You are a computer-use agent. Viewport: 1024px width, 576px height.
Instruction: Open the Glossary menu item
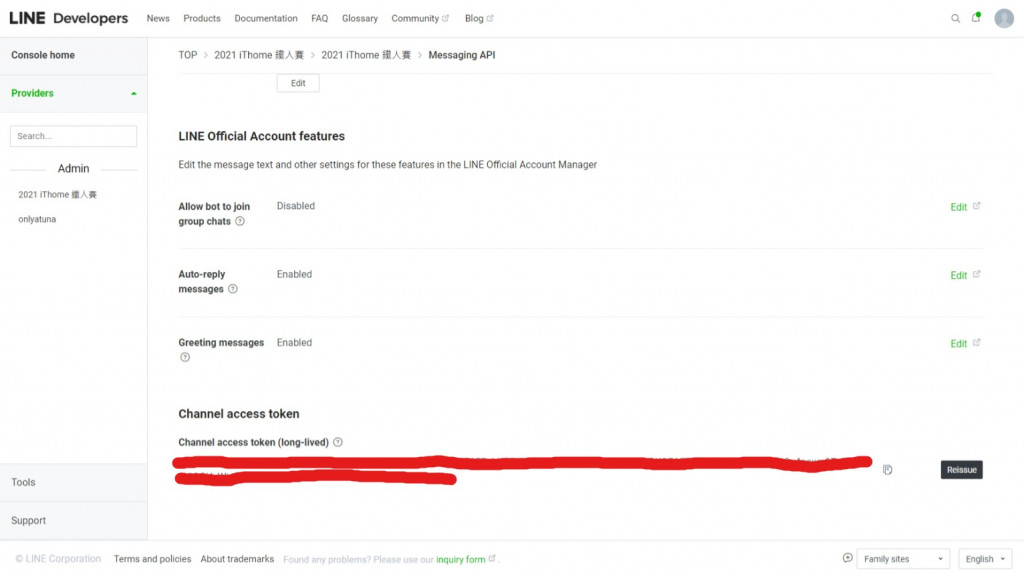coord(360,18)
